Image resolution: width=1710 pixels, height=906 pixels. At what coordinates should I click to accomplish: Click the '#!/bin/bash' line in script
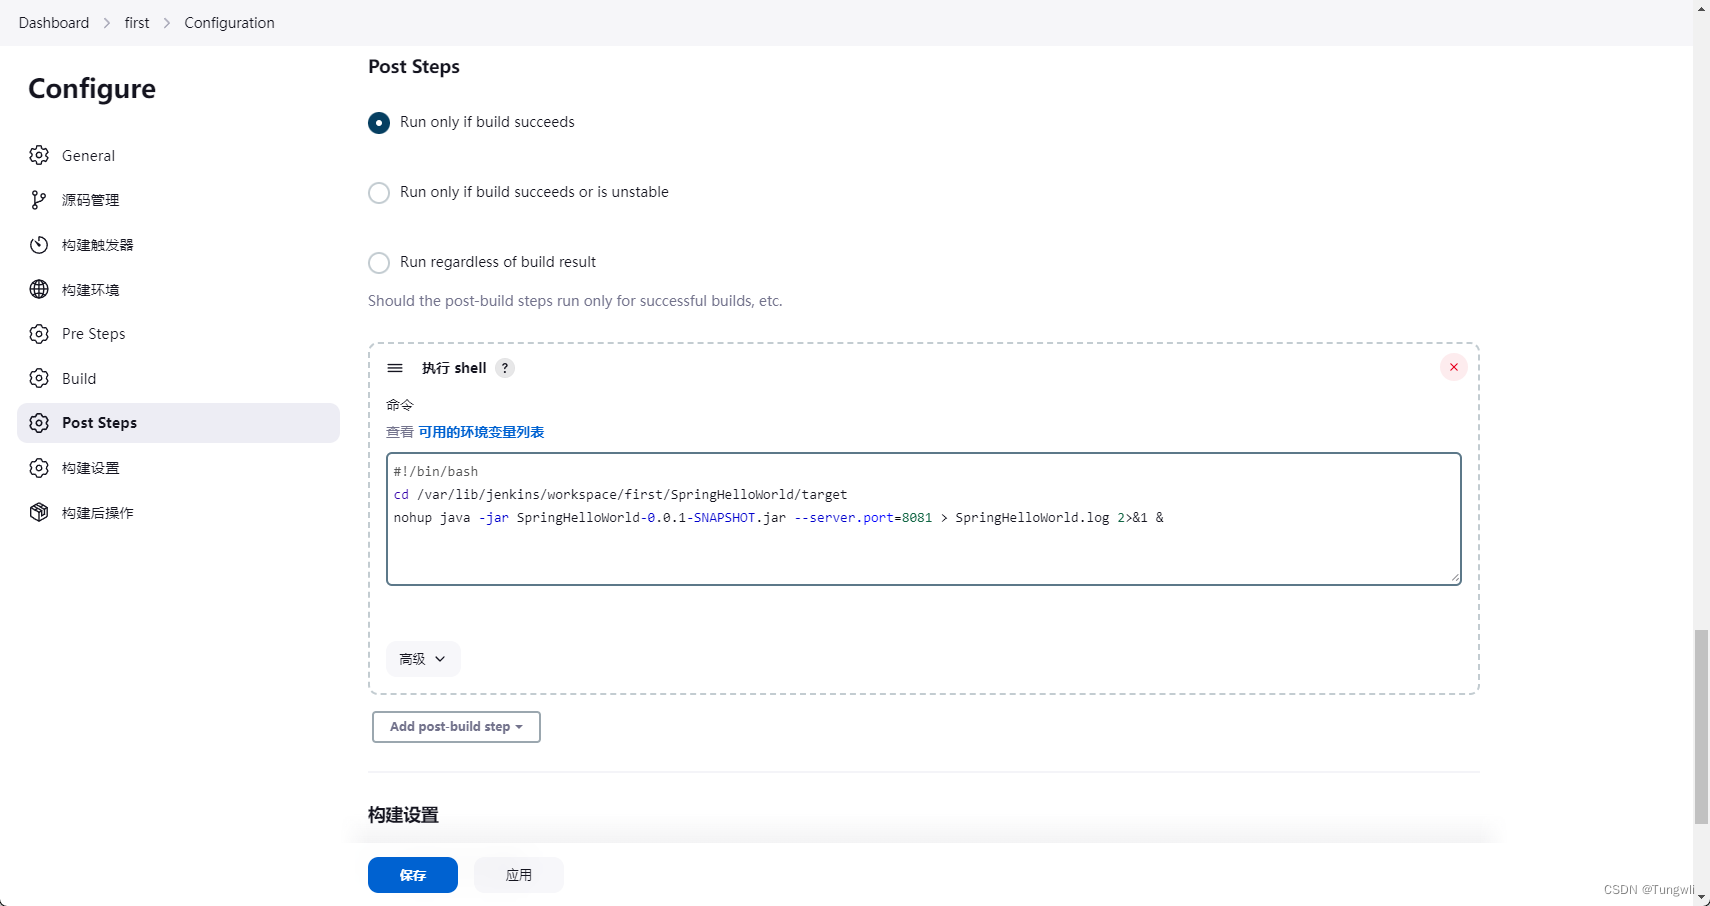point(436,472)
